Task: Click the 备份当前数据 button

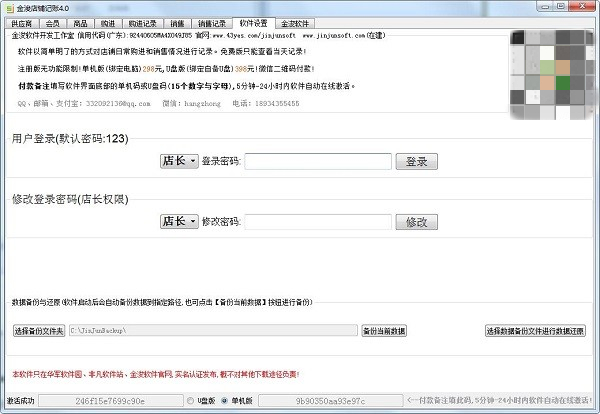Action: [385, 330]
